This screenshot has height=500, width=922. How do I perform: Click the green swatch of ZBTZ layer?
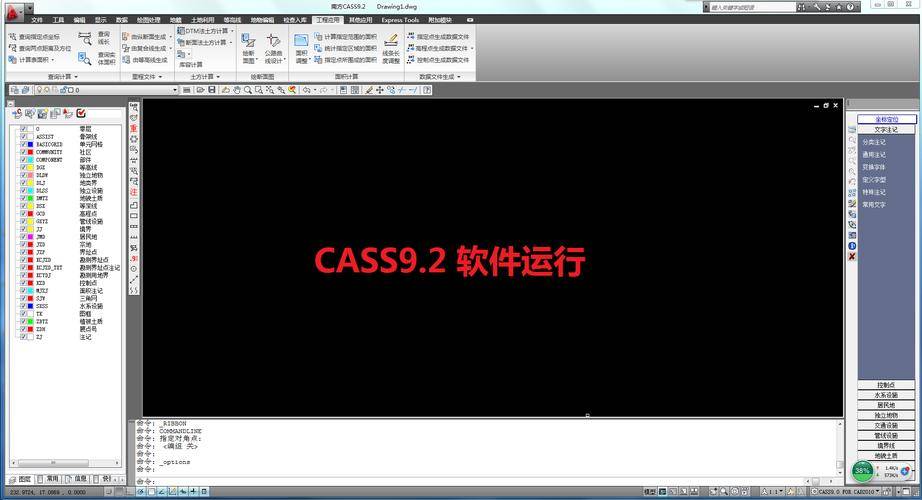tap(31, 322)
